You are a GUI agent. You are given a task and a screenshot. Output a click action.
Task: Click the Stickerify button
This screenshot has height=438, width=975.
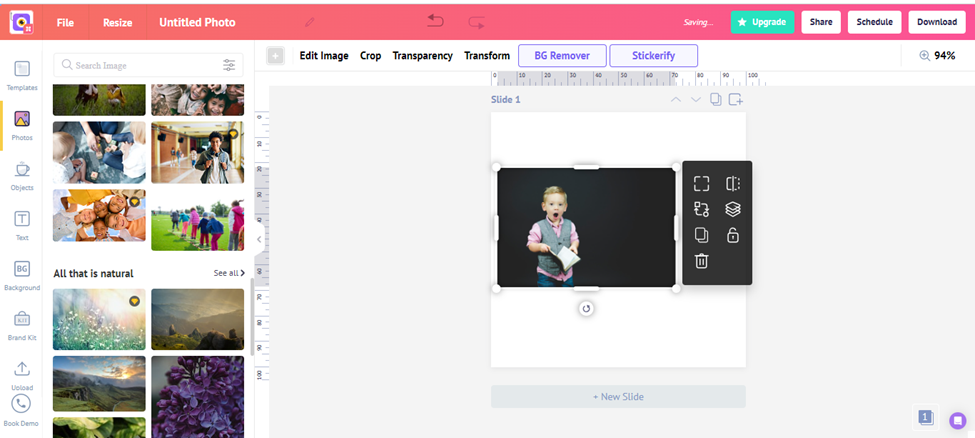click(654, 55)
